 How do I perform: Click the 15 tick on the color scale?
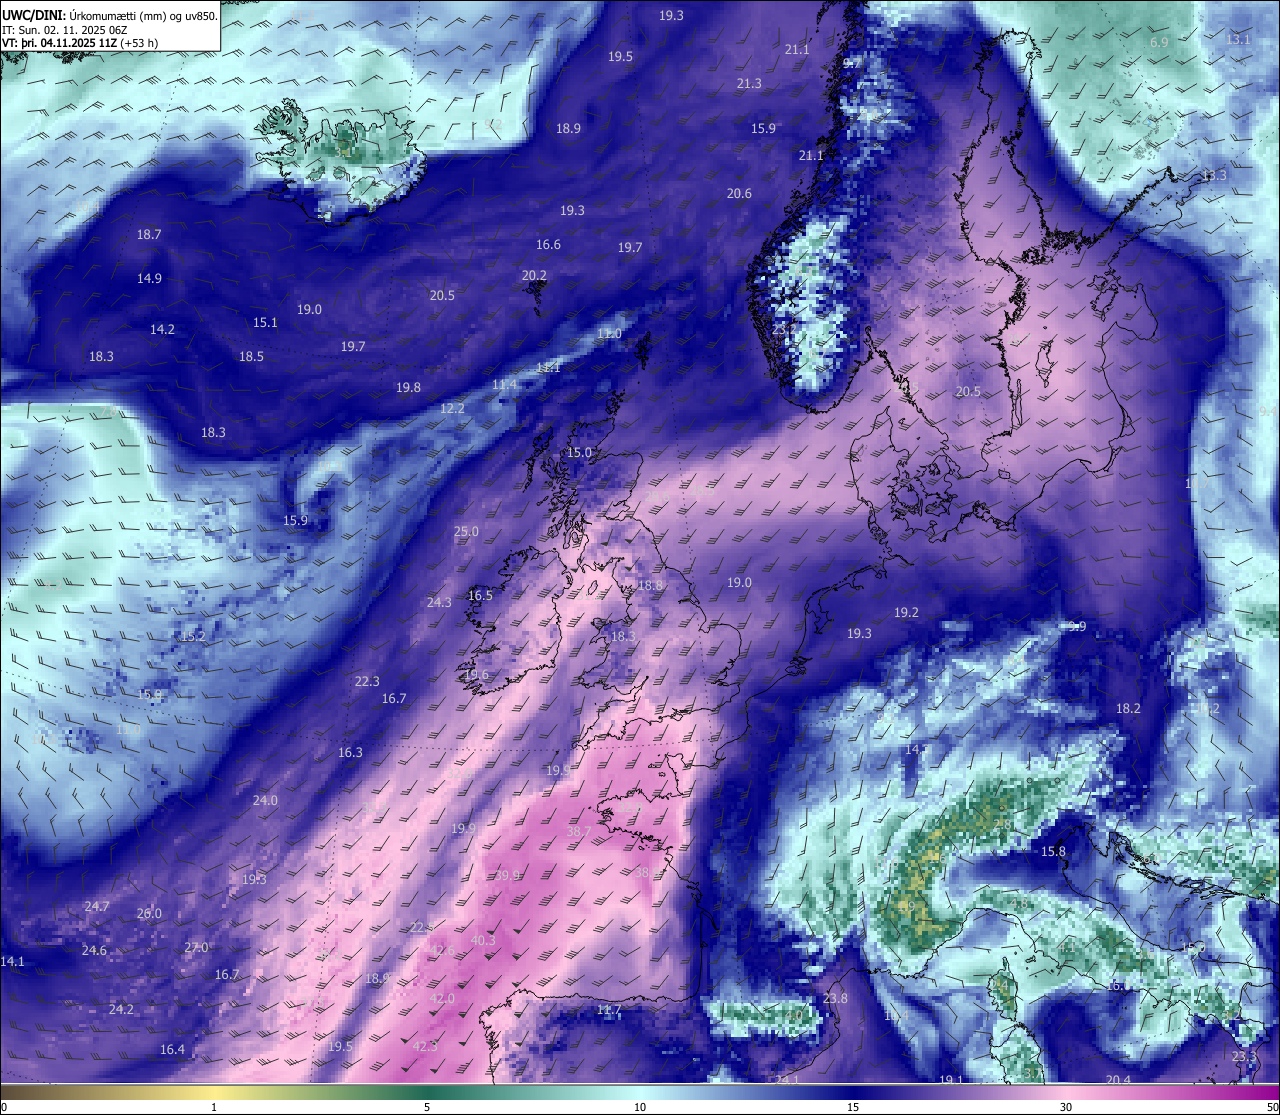pyautogui.click(x=853, y=1107)
